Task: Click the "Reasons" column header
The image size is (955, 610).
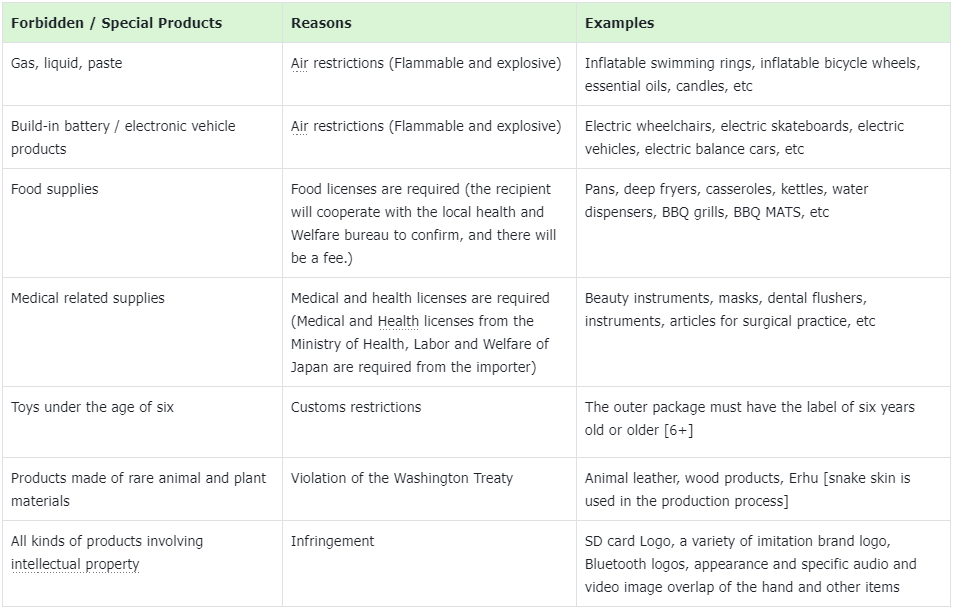Action: (321, 23)
